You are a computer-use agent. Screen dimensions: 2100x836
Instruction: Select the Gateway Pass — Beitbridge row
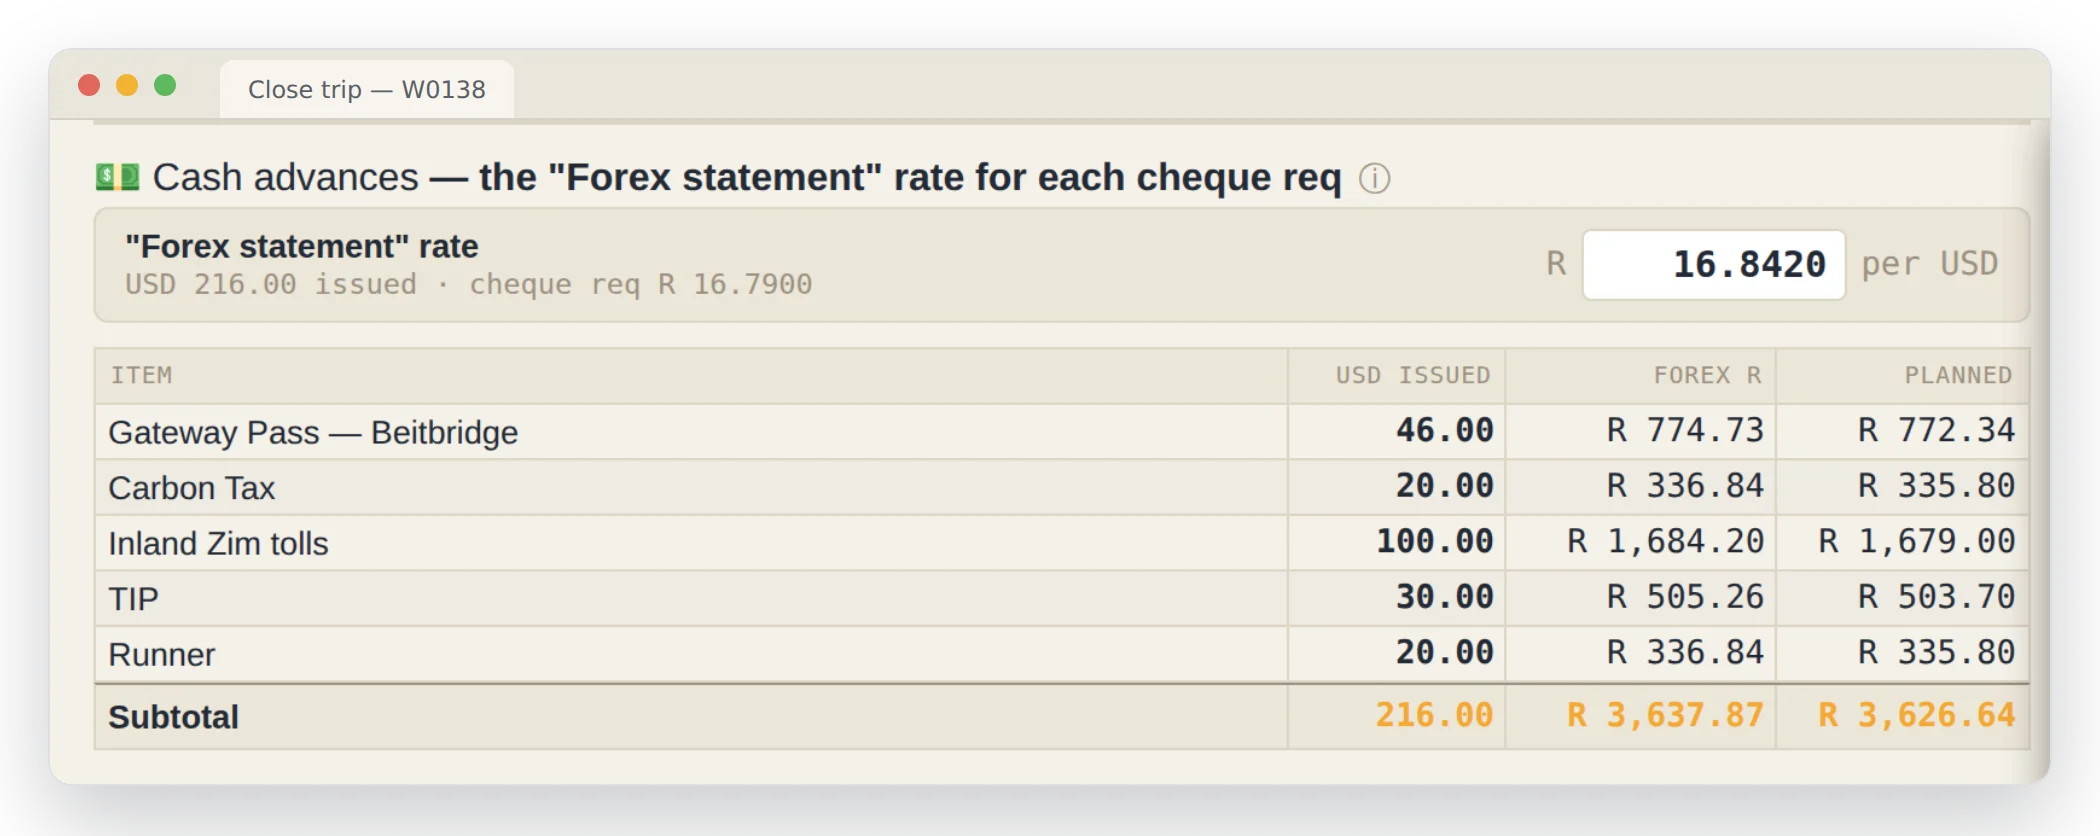(x=1062, y=431)
